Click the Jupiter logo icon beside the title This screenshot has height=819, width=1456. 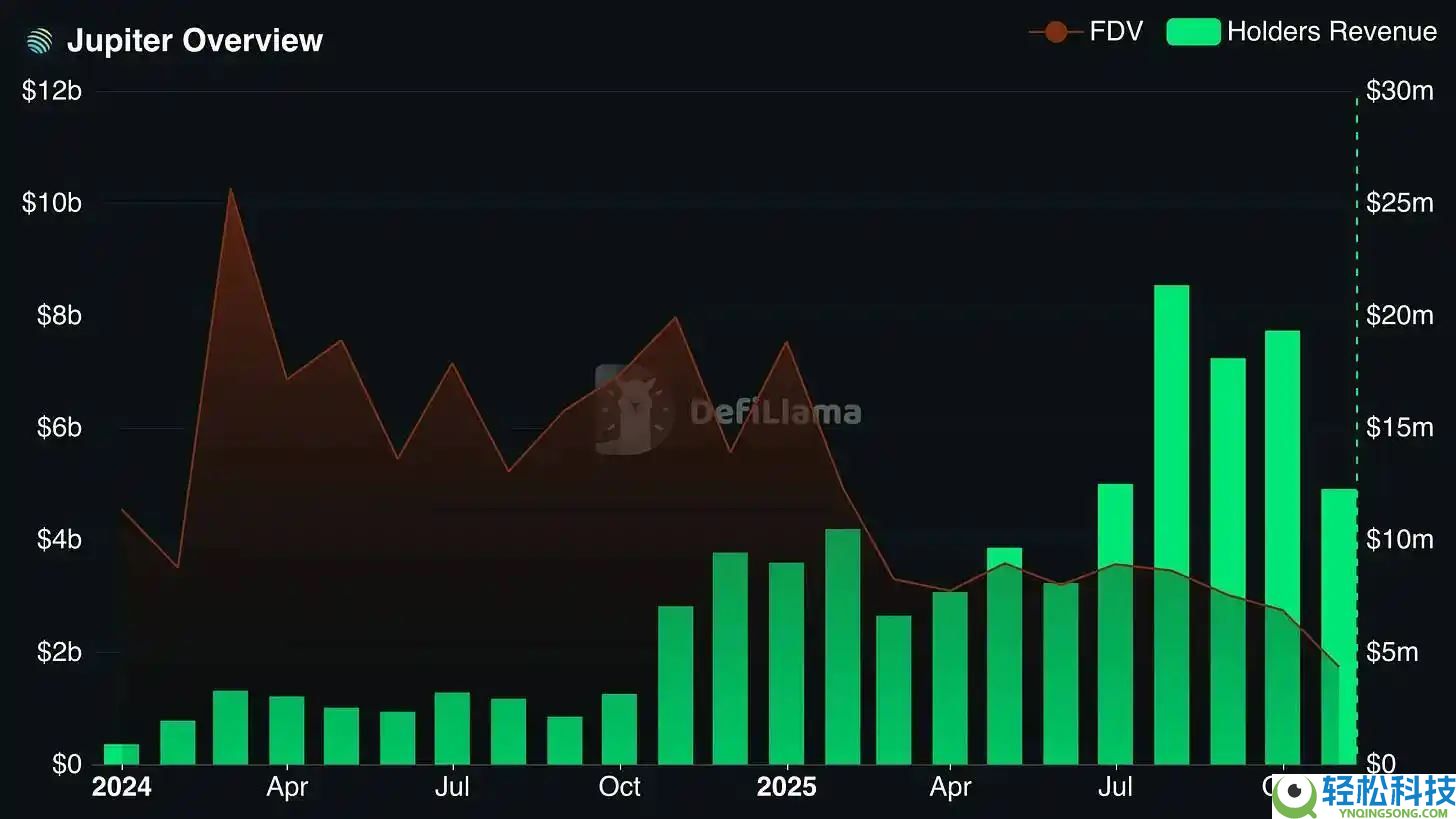[39, 41]
